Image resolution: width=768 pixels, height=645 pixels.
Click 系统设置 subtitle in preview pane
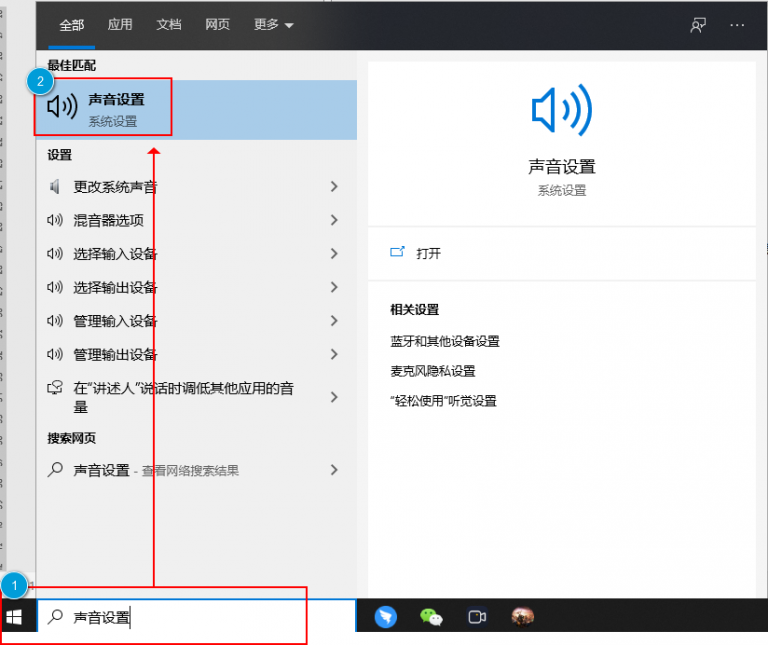point(562,191)
